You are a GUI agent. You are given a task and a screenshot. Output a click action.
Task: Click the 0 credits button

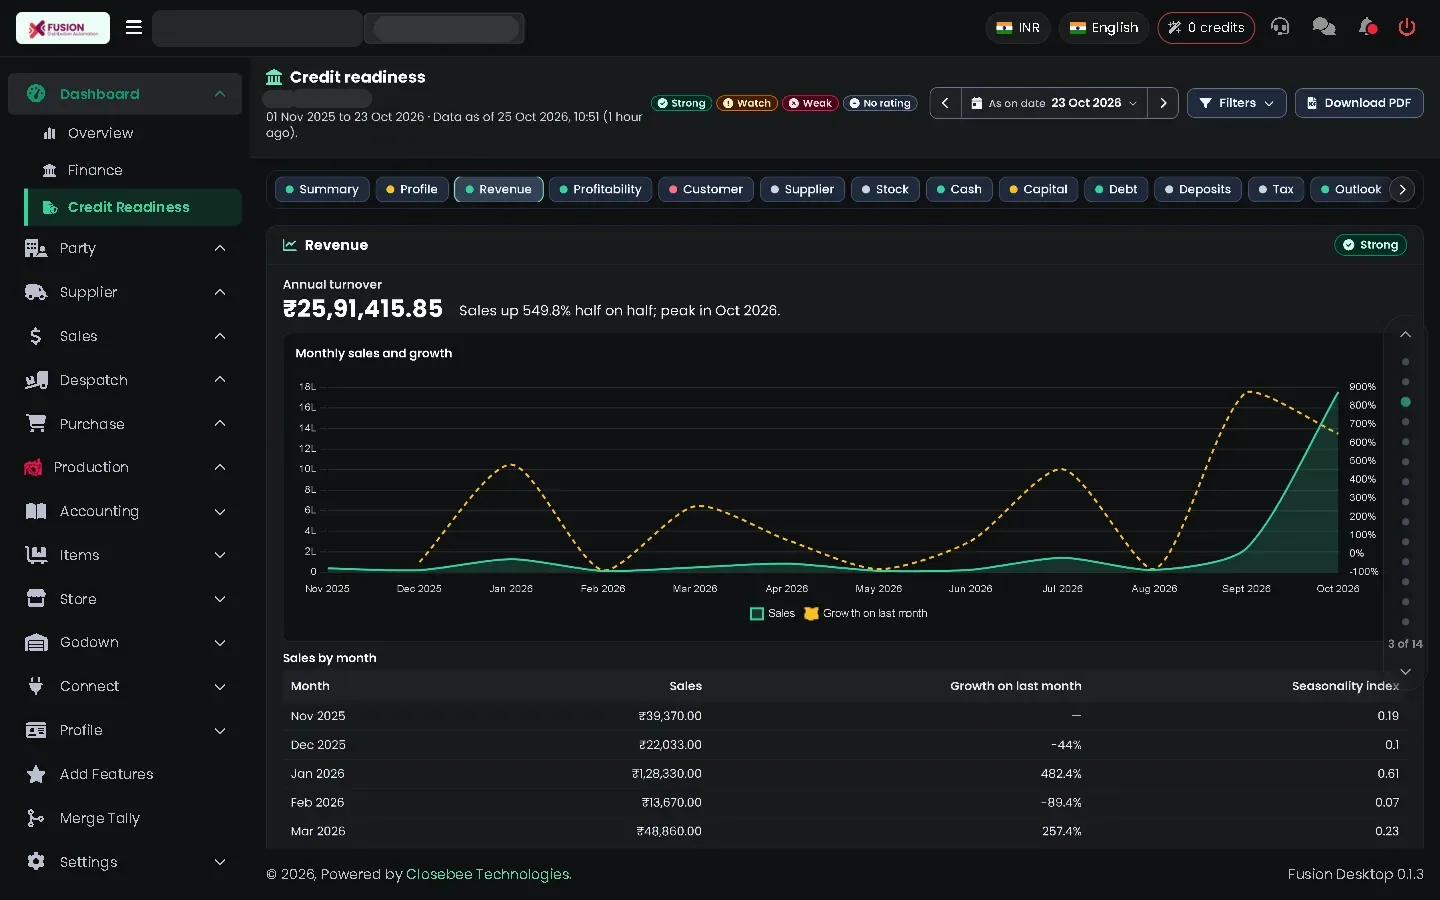(1206, 28)
